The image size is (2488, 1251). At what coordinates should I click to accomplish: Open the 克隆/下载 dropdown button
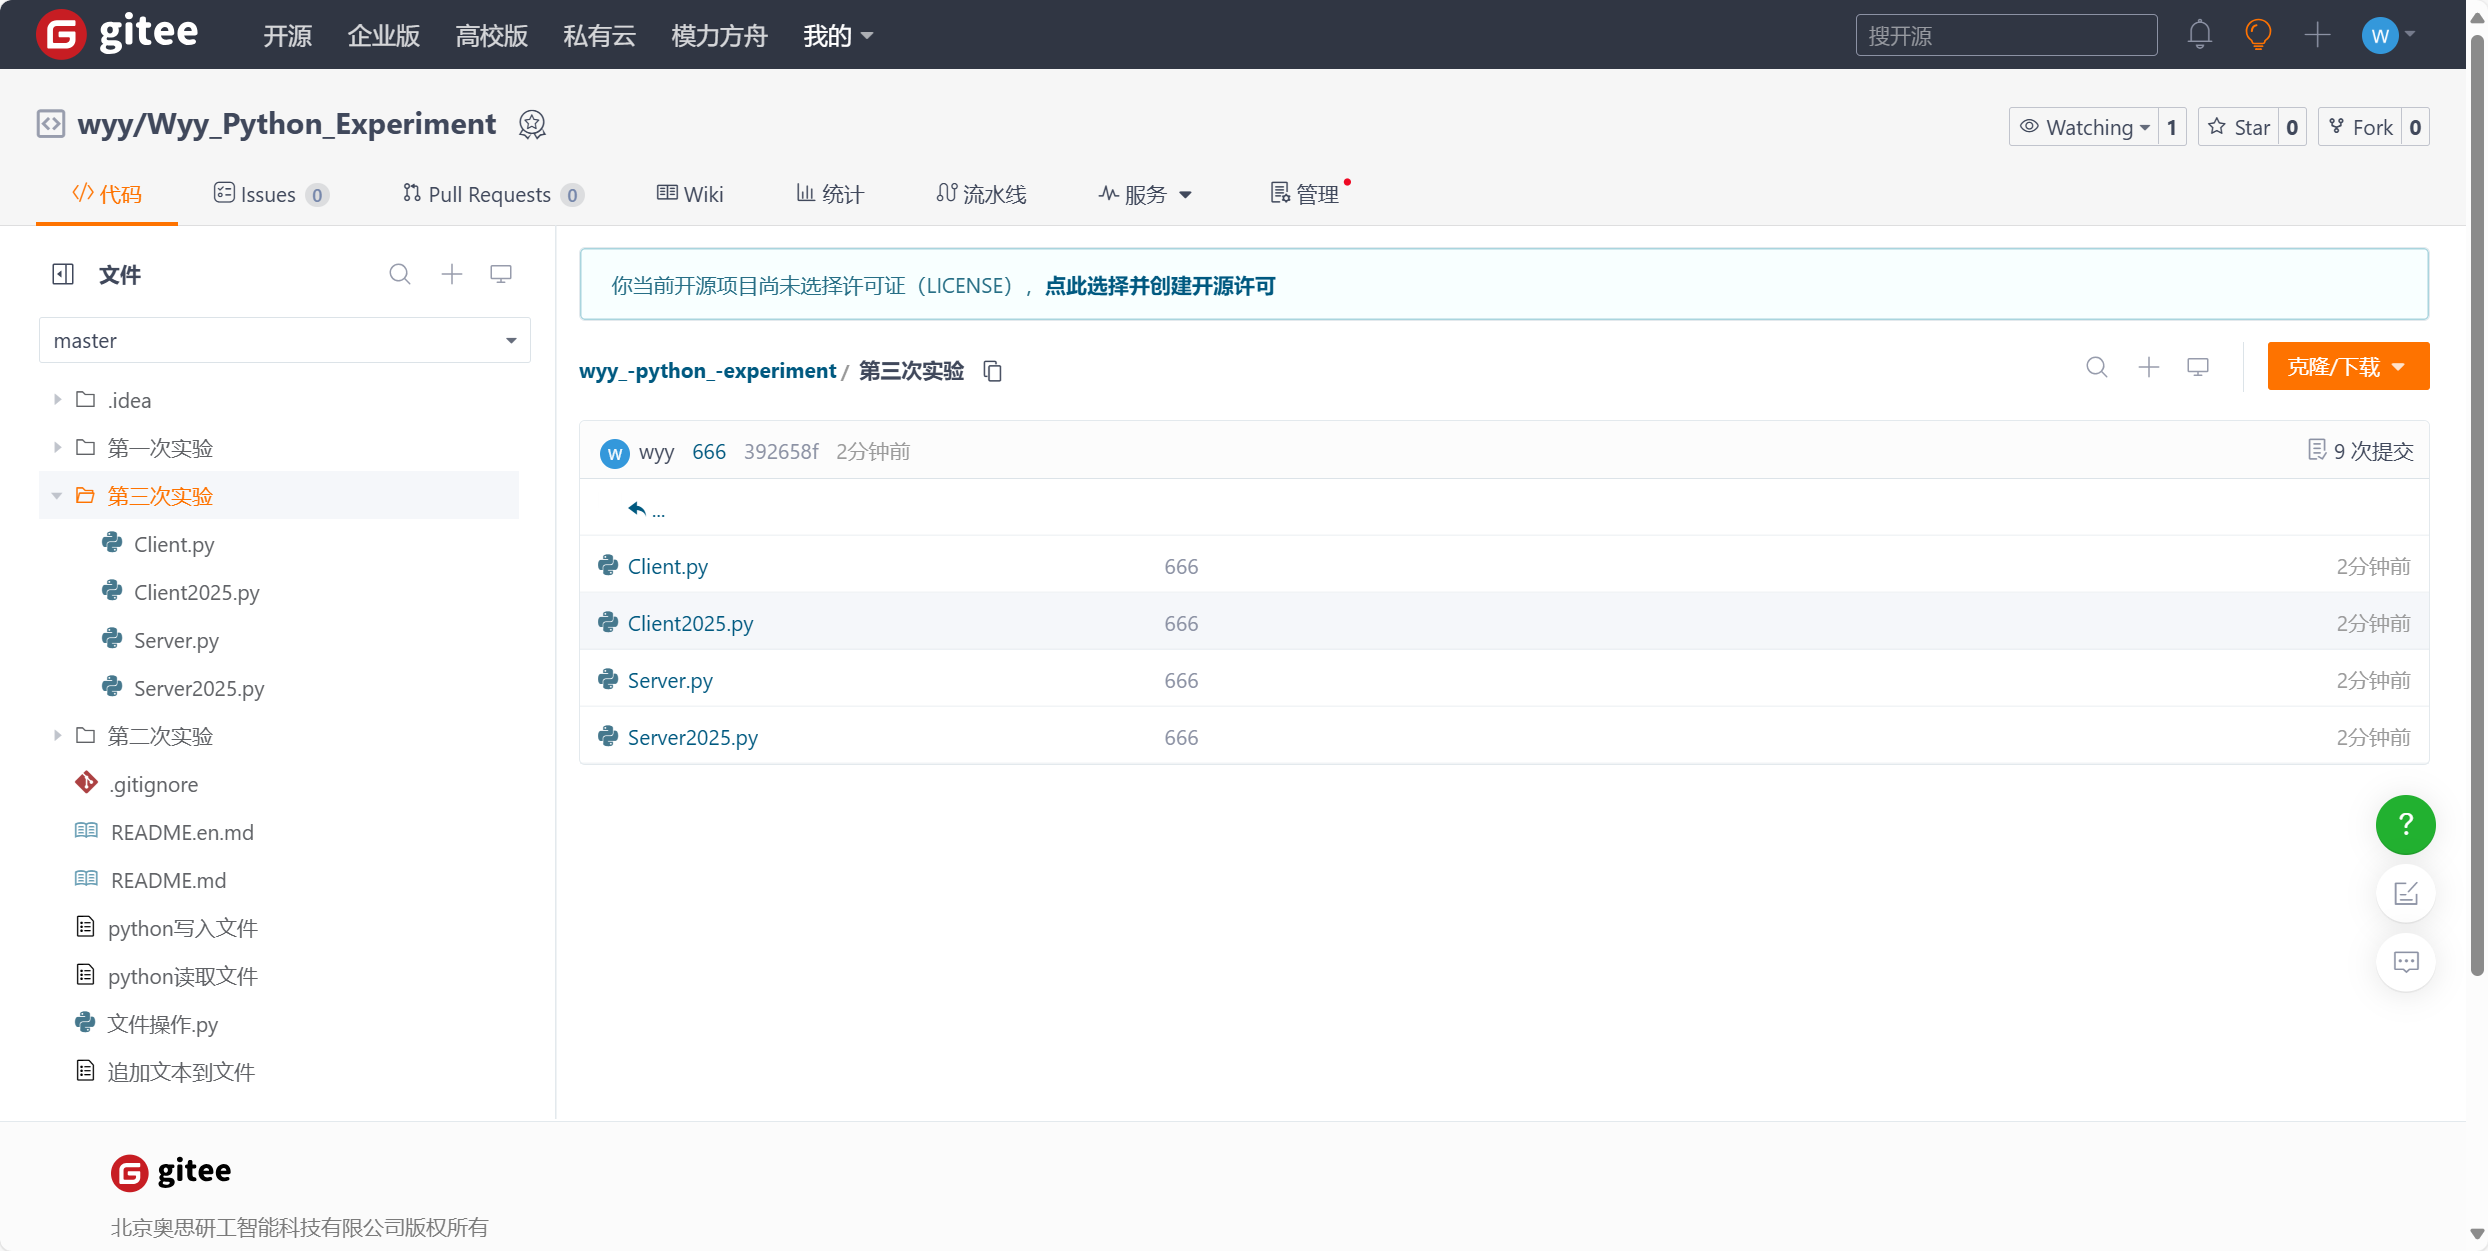(x=2347, y=366)
